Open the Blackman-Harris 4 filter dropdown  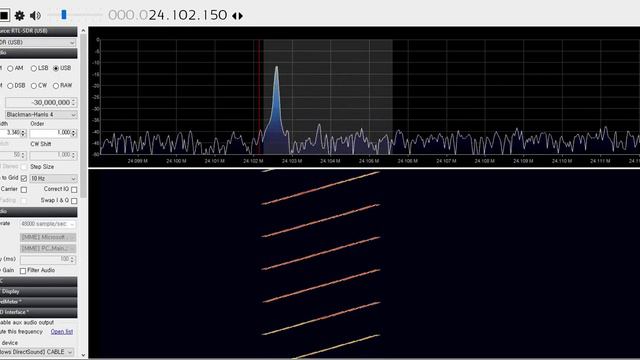(x=41, y=115)
